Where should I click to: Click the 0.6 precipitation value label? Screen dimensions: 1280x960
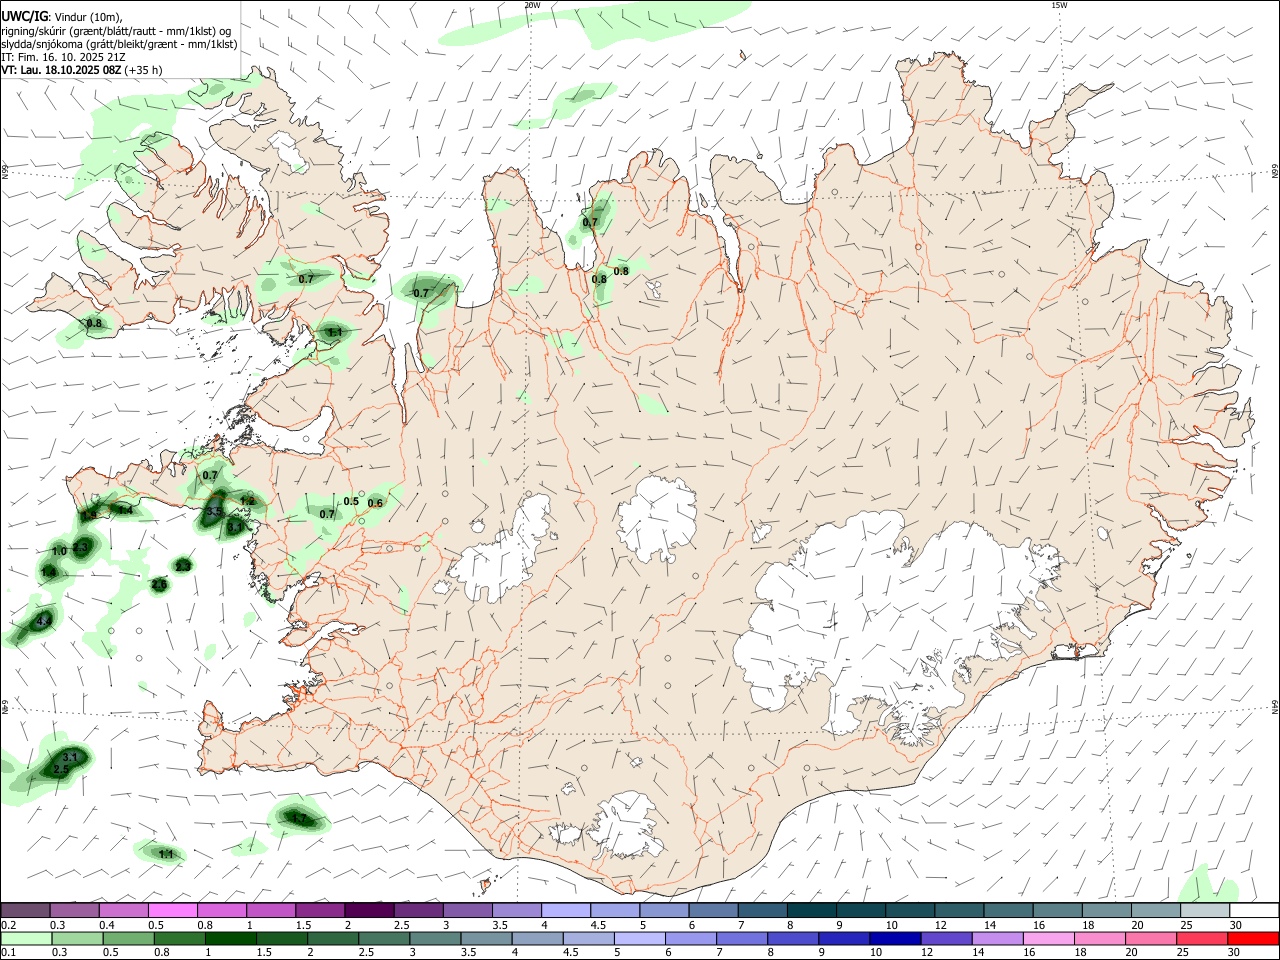click(376, 503)
